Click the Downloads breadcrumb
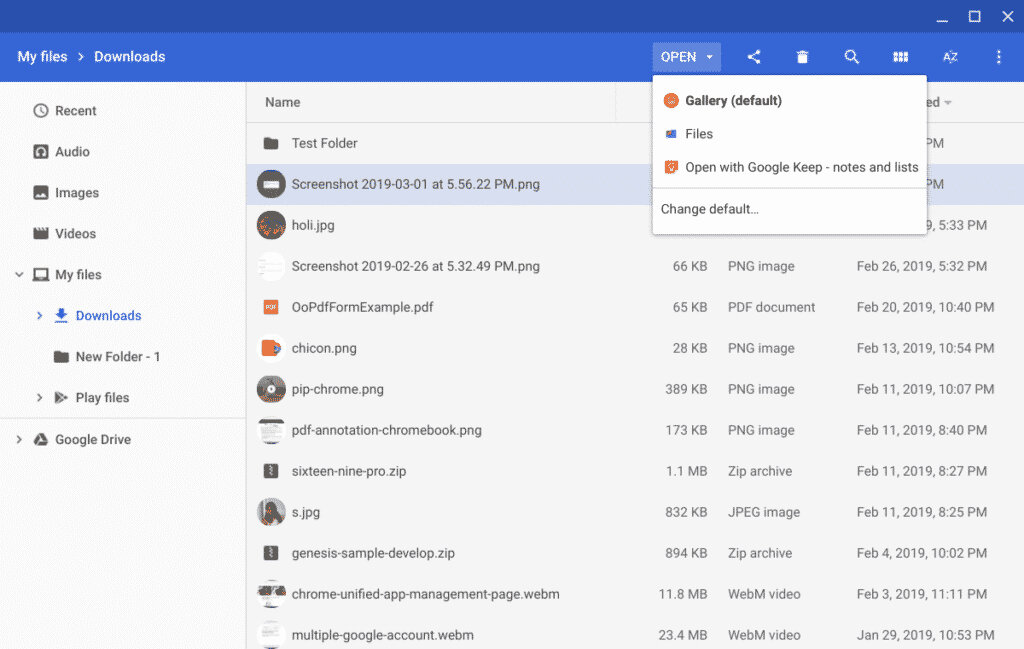Screen dimensions: 1024x649 click(x=129, y=57)
